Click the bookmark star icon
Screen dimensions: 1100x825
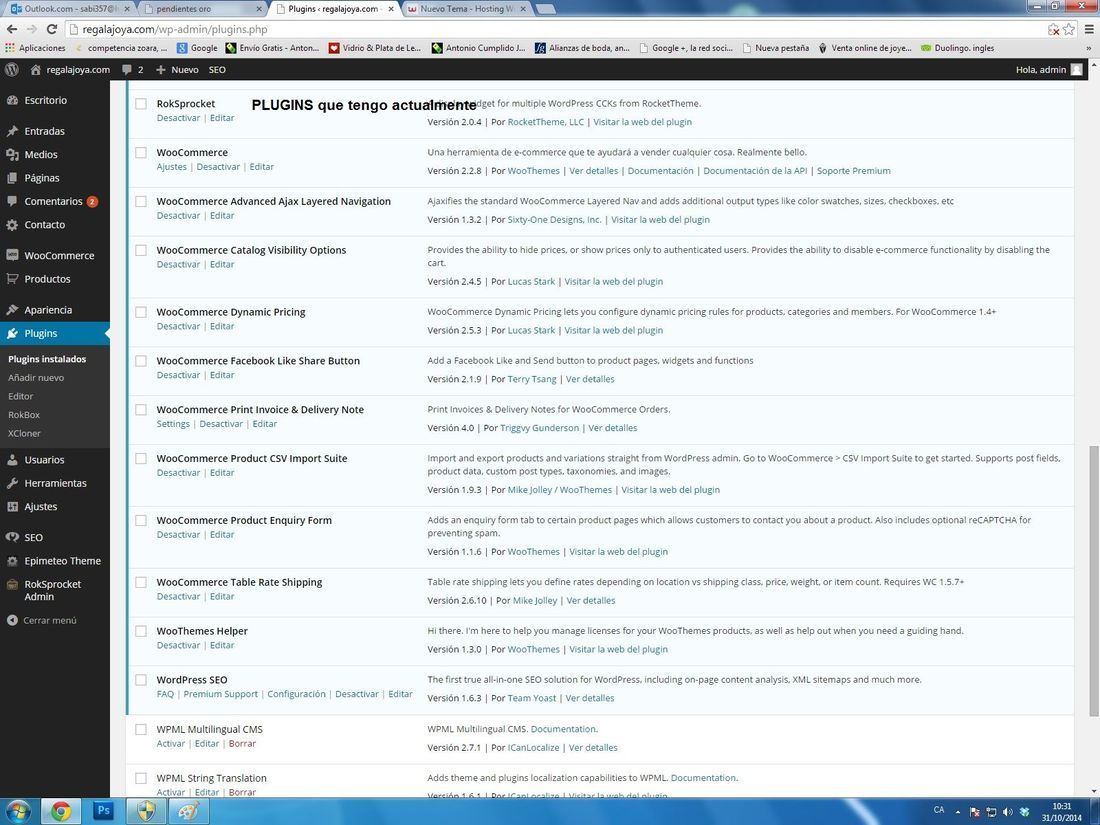(1068, 29)
